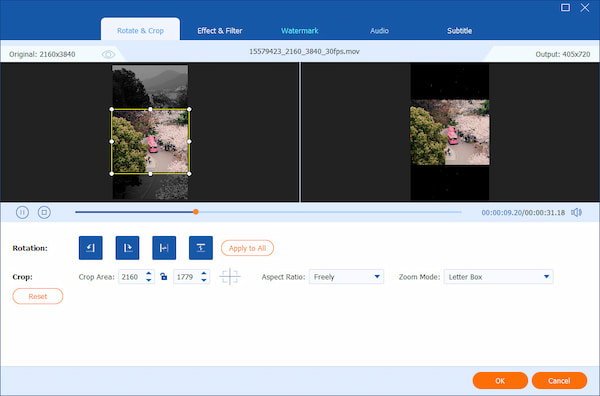Viewport: 600px width, 396px height.
Task: Click the right-middle crop handle
Action: (x=189, y=141)
